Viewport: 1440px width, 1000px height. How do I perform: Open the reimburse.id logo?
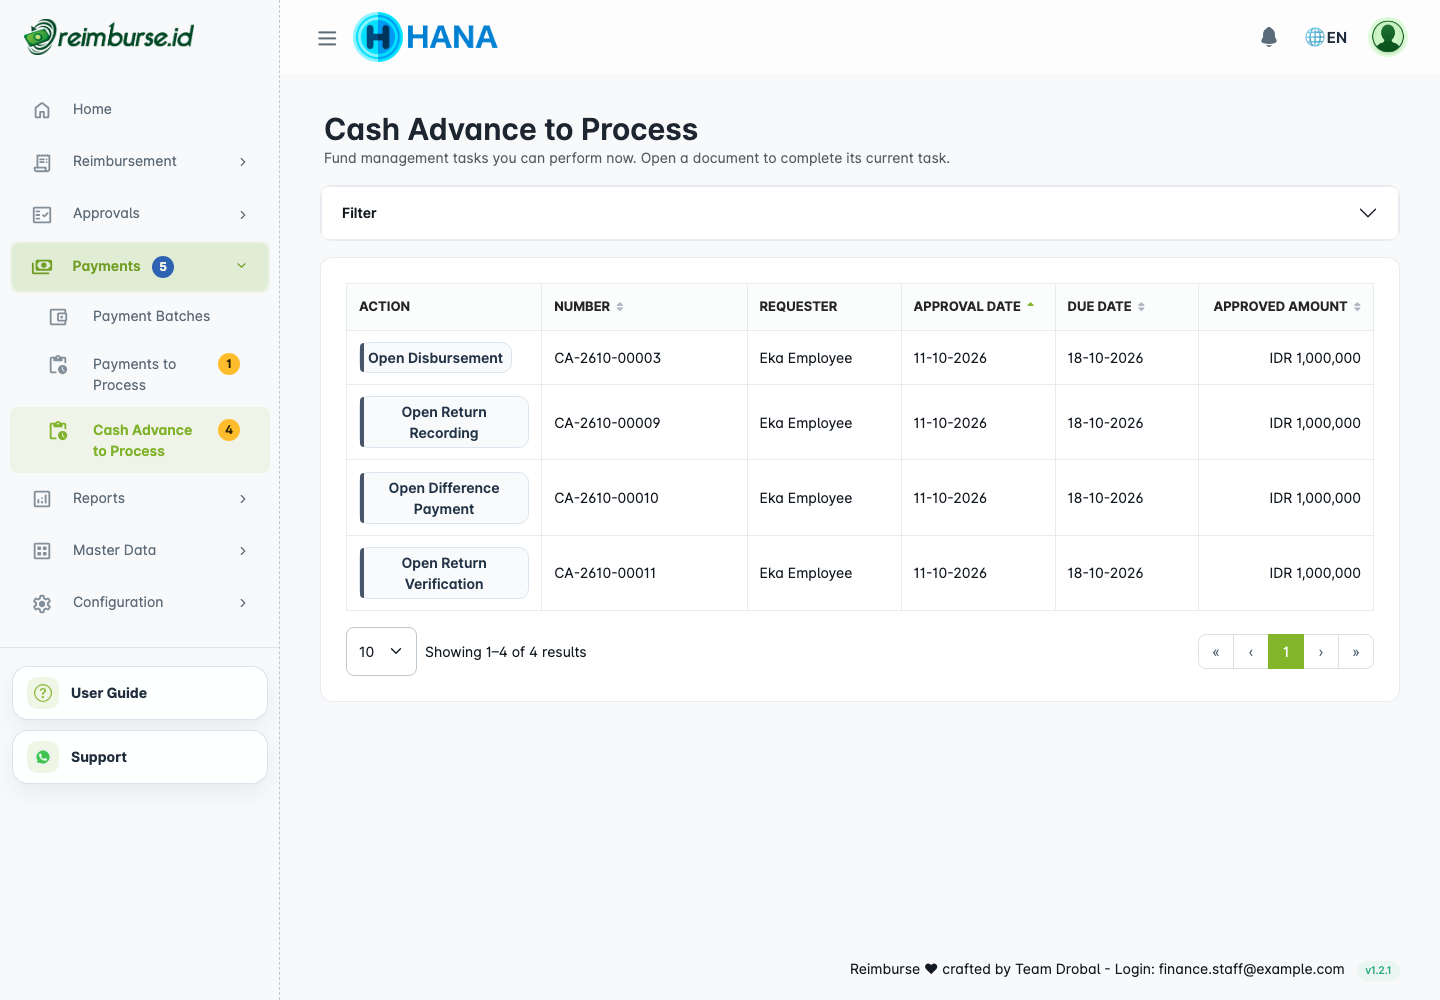click(x=109, y=37)
